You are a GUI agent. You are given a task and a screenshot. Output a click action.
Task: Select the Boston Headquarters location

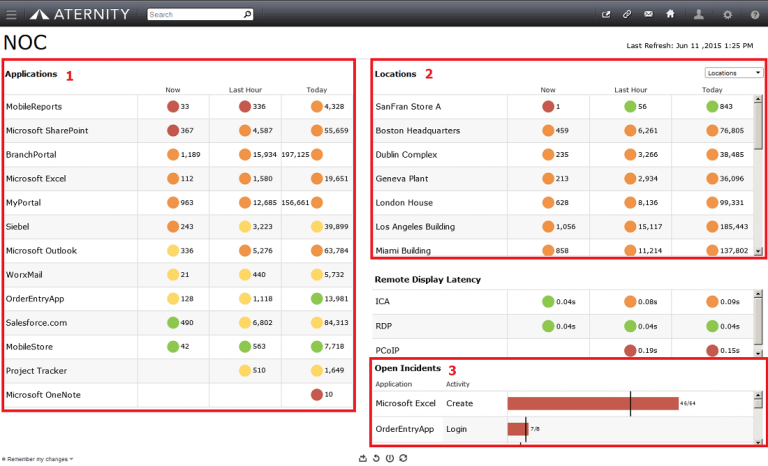418,130
